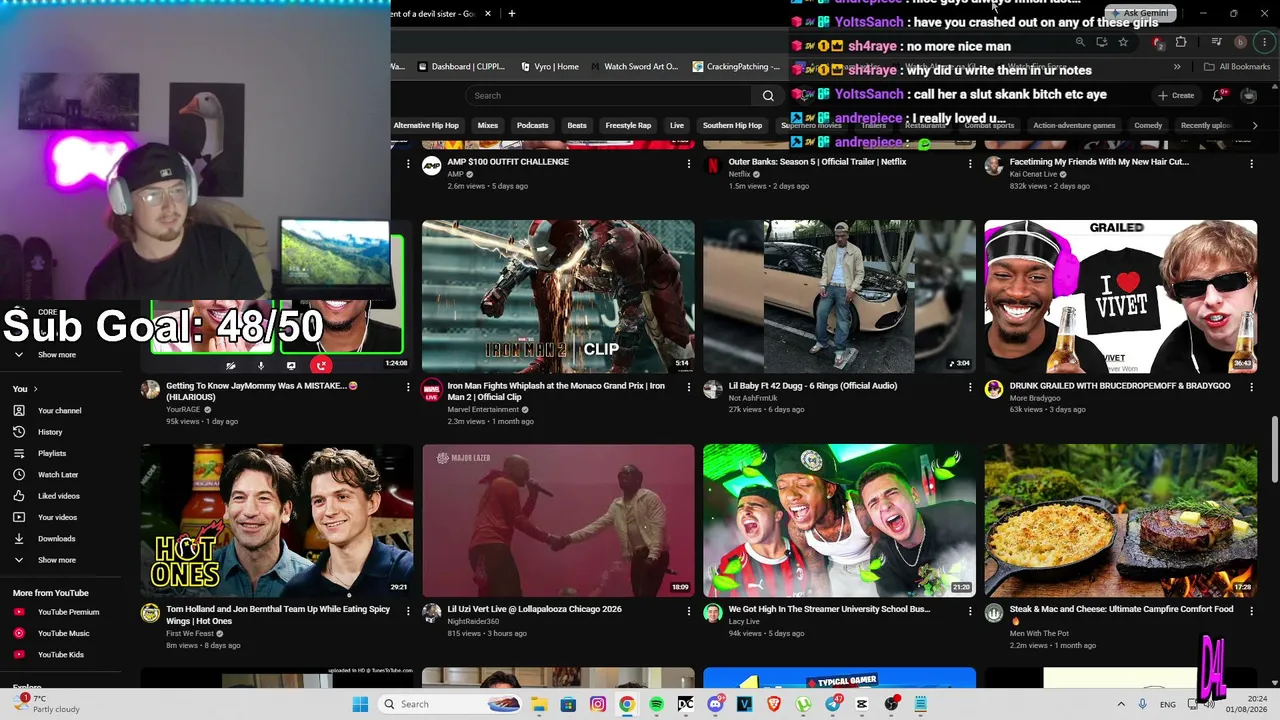This screenshot has height=720, width=1280.
Task: Open the Men With The Pot avatar
Action: click(x=994, y=613)
